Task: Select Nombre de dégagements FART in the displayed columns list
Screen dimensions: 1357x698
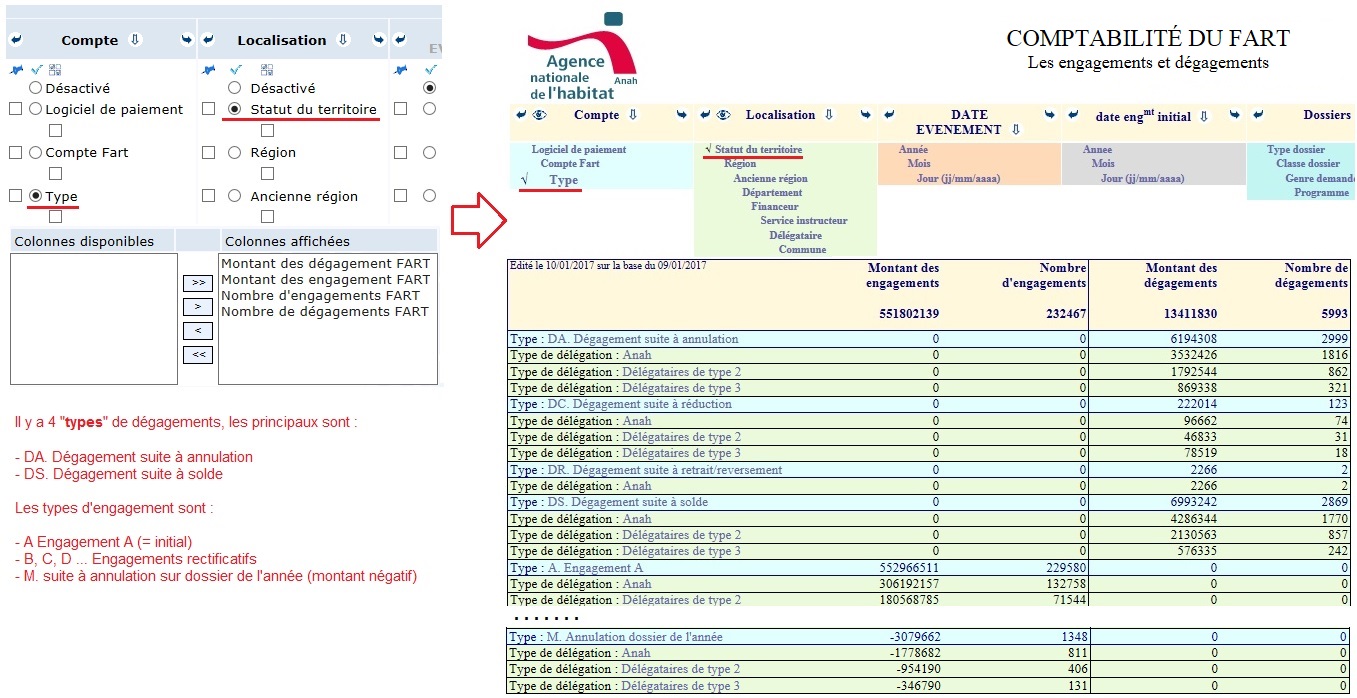Action: 324,312
